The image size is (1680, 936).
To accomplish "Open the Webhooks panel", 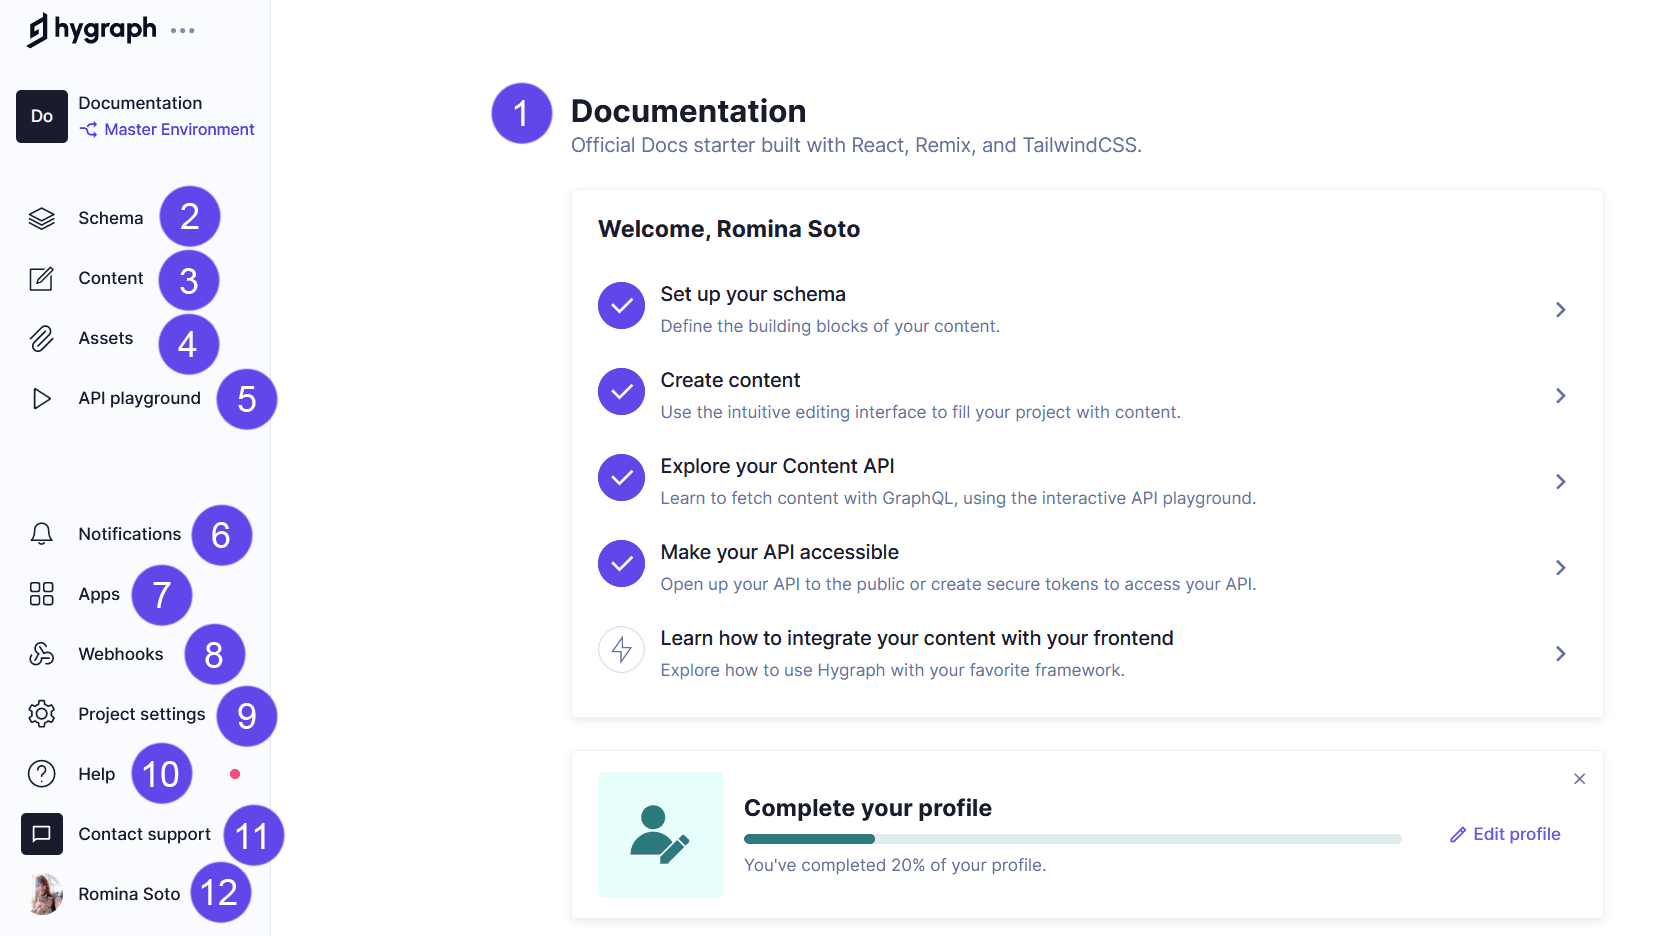I will (120, 654).
